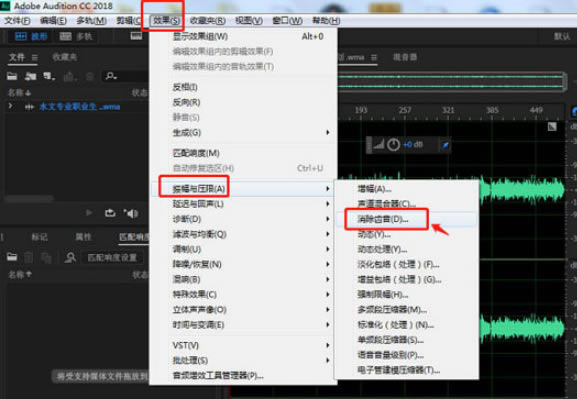Click the preview play button in 文件 panel
This screenshot has width=577, height=399.
pyautogui.click(x=89, y=212)
